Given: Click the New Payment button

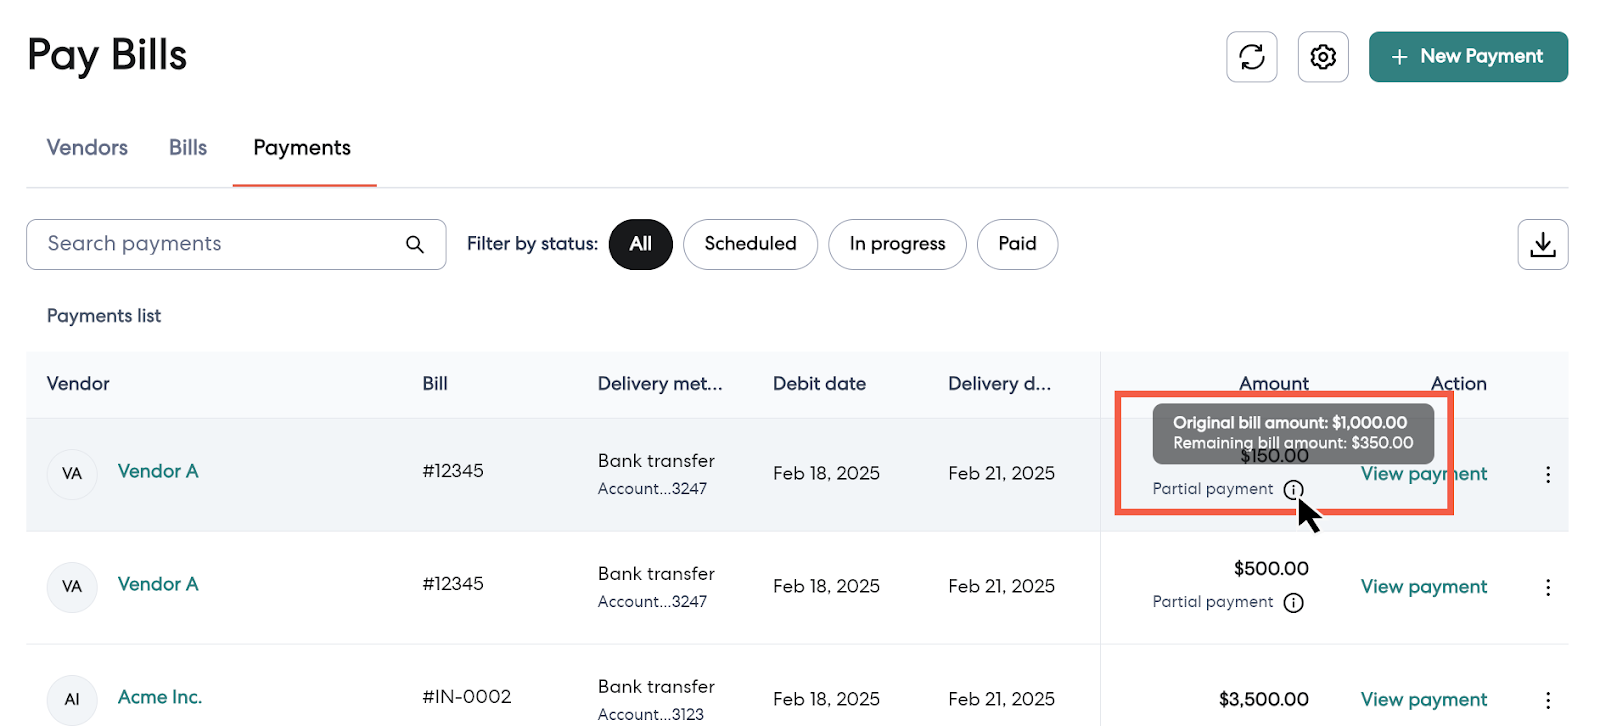Looking at the screenshot, I should 1467,57.
